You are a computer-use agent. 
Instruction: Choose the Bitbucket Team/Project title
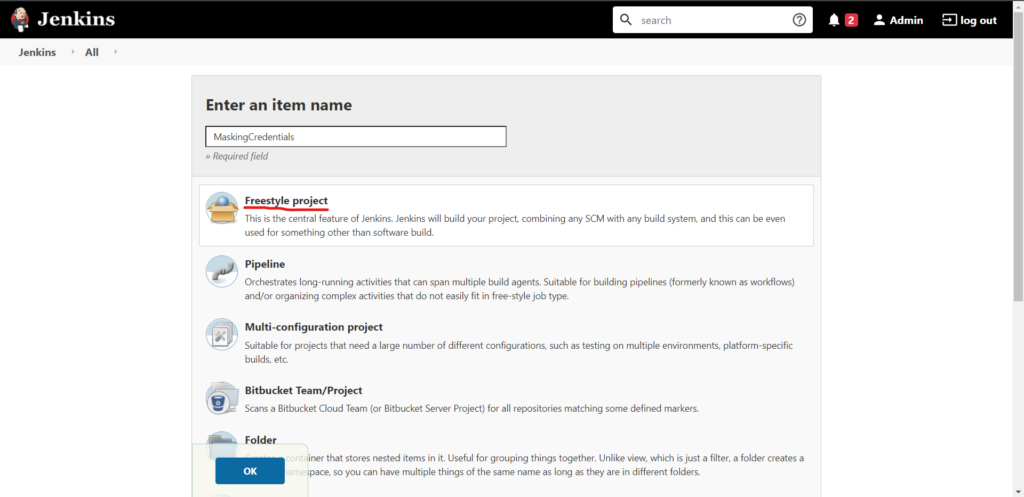pos(304,391)
